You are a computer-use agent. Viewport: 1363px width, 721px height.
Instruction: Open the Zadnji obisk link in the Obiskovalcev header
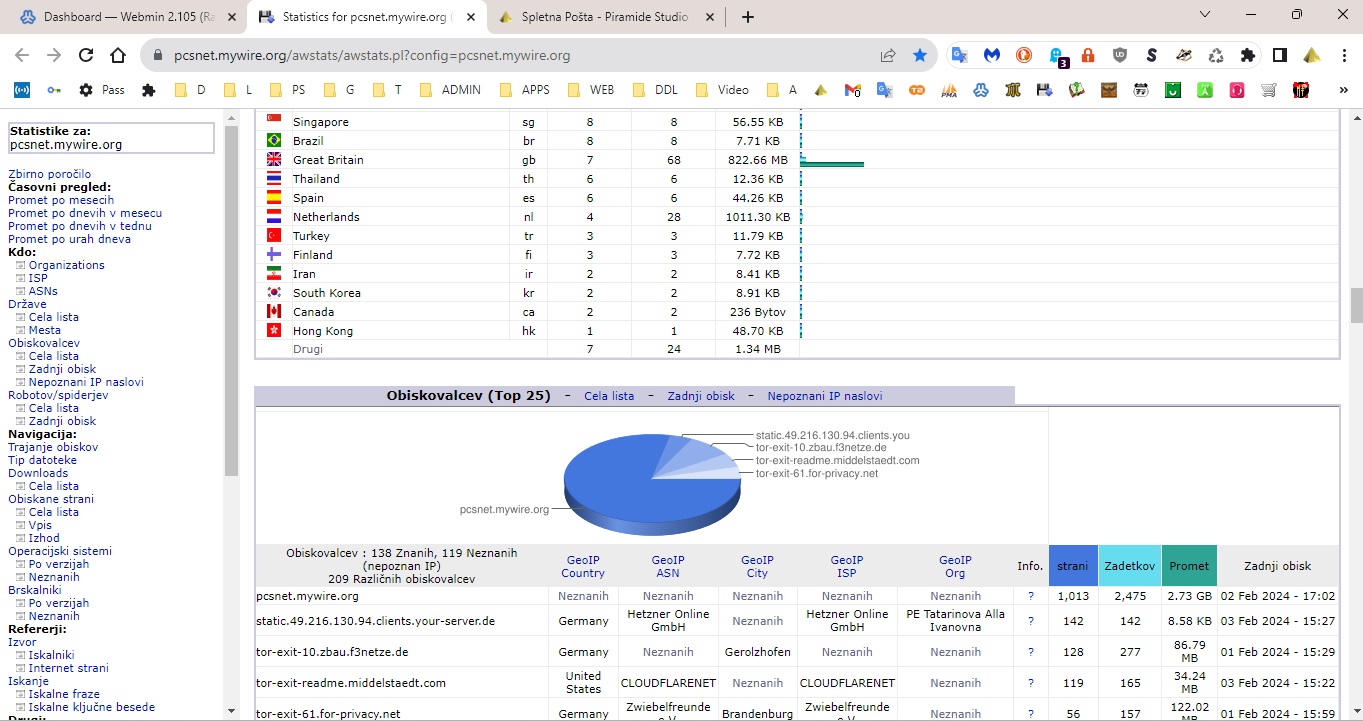click(x=701, y=396)
